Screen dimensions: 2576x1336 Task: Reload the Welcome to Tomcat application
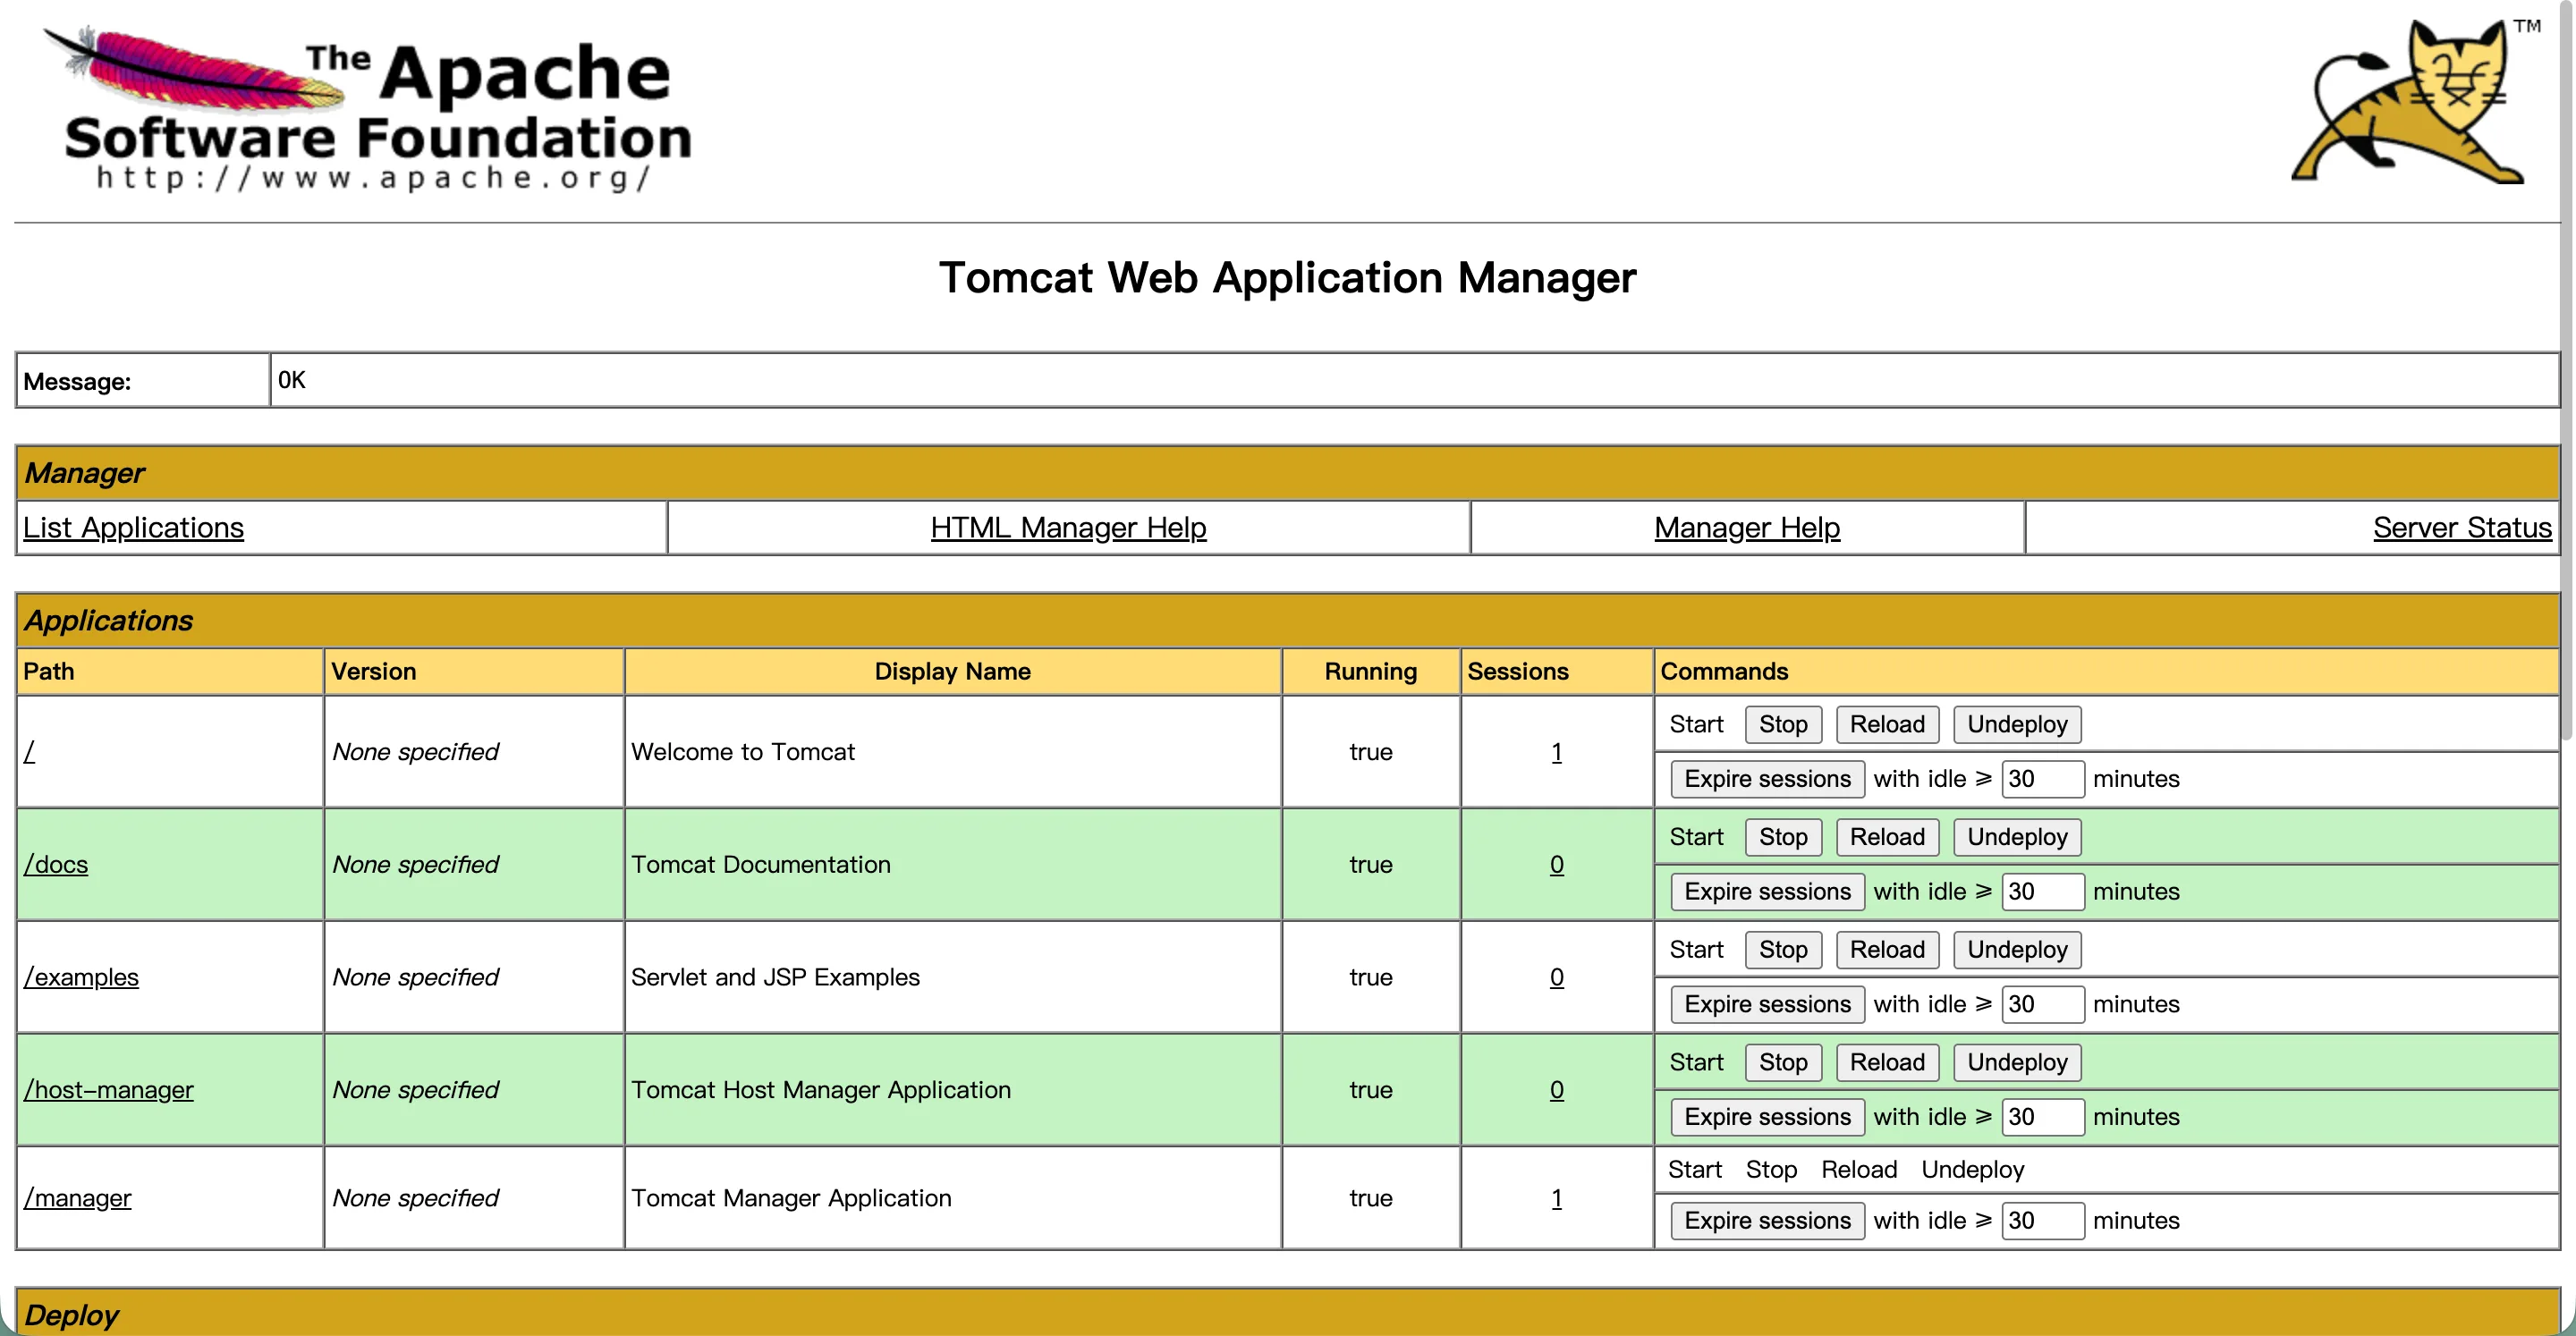click(x=1887, y=724)
